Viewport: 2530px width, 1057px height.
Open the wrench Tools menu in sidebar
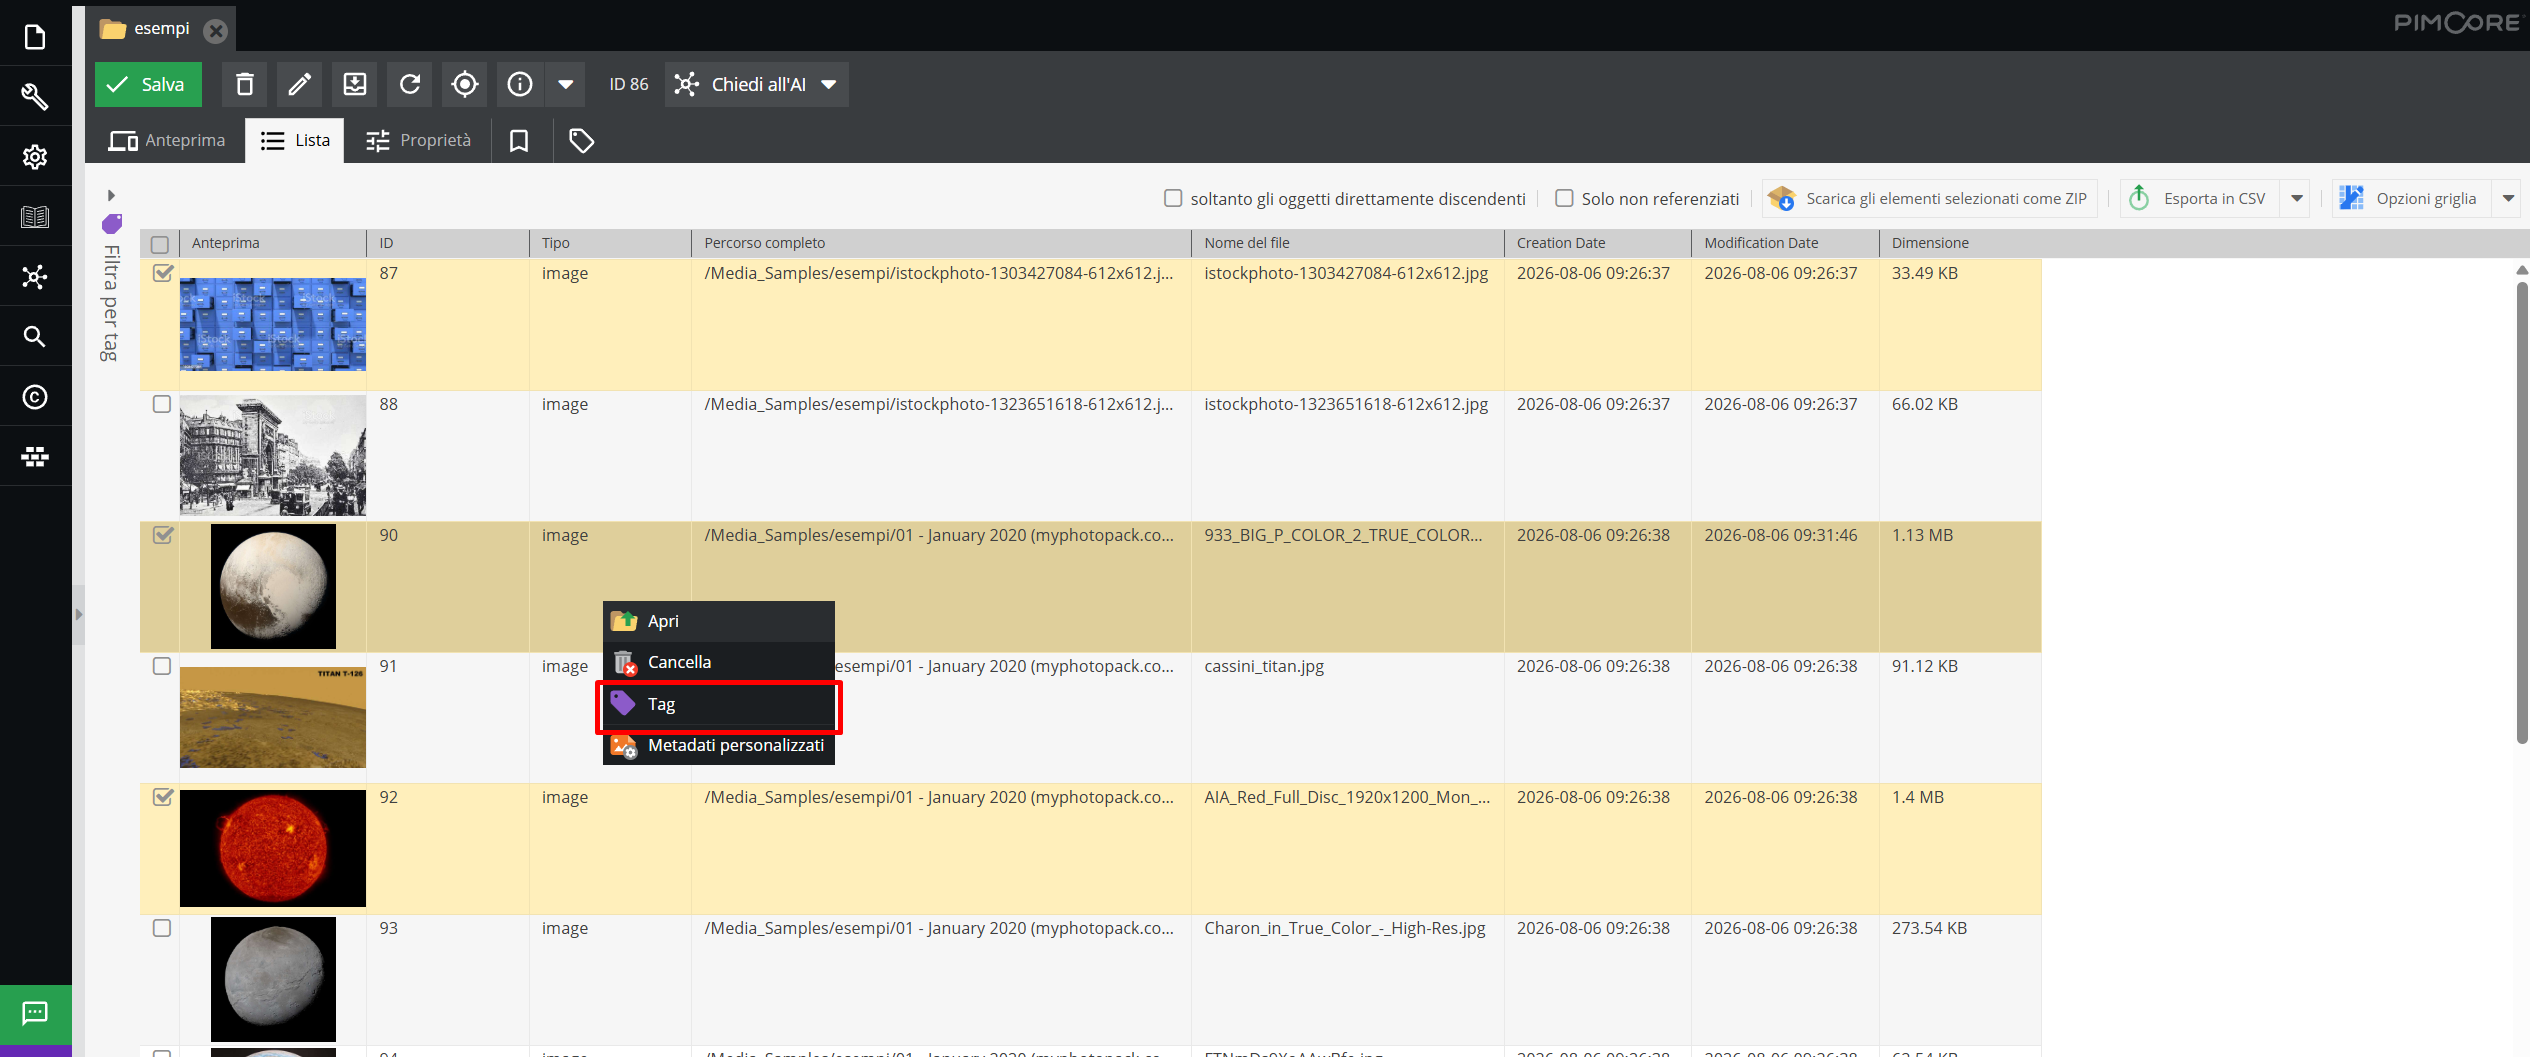click(x=35, y=97)
